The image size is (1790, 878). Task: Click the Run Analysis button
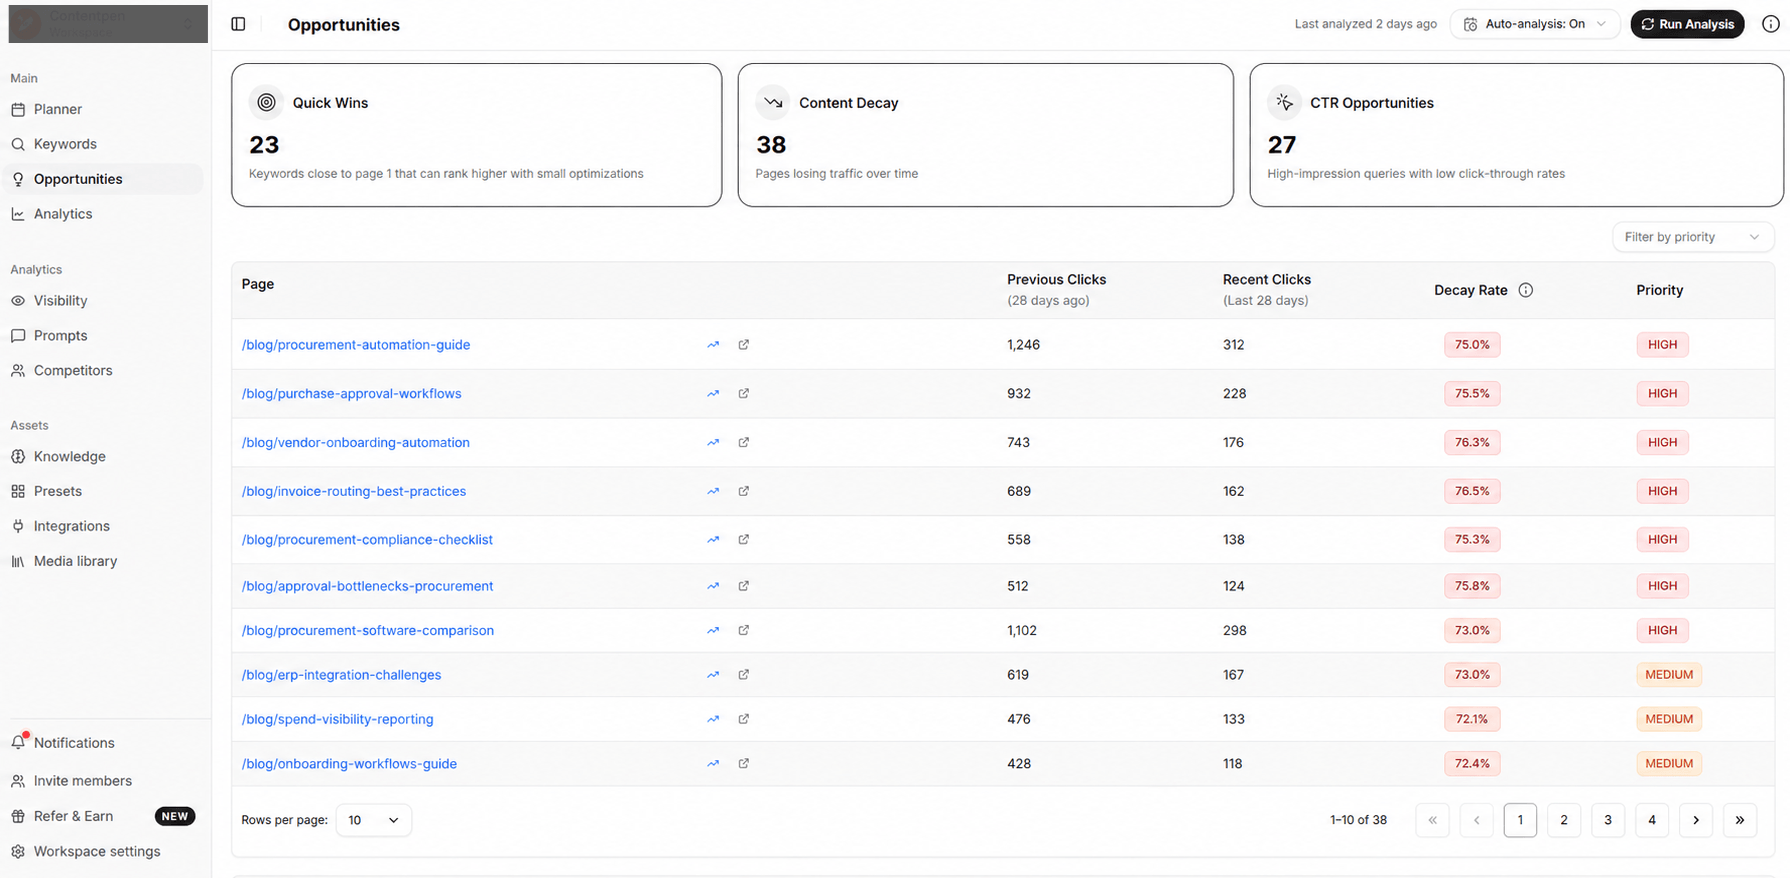tap(1687, 24)
